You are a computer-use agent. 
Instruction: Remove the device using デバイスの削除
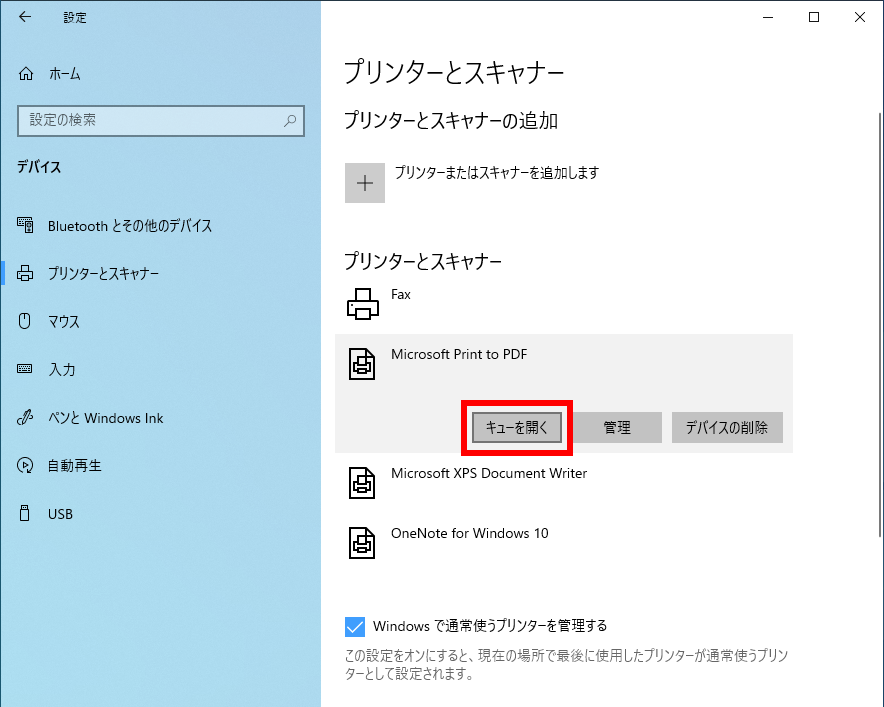[727, 427]
